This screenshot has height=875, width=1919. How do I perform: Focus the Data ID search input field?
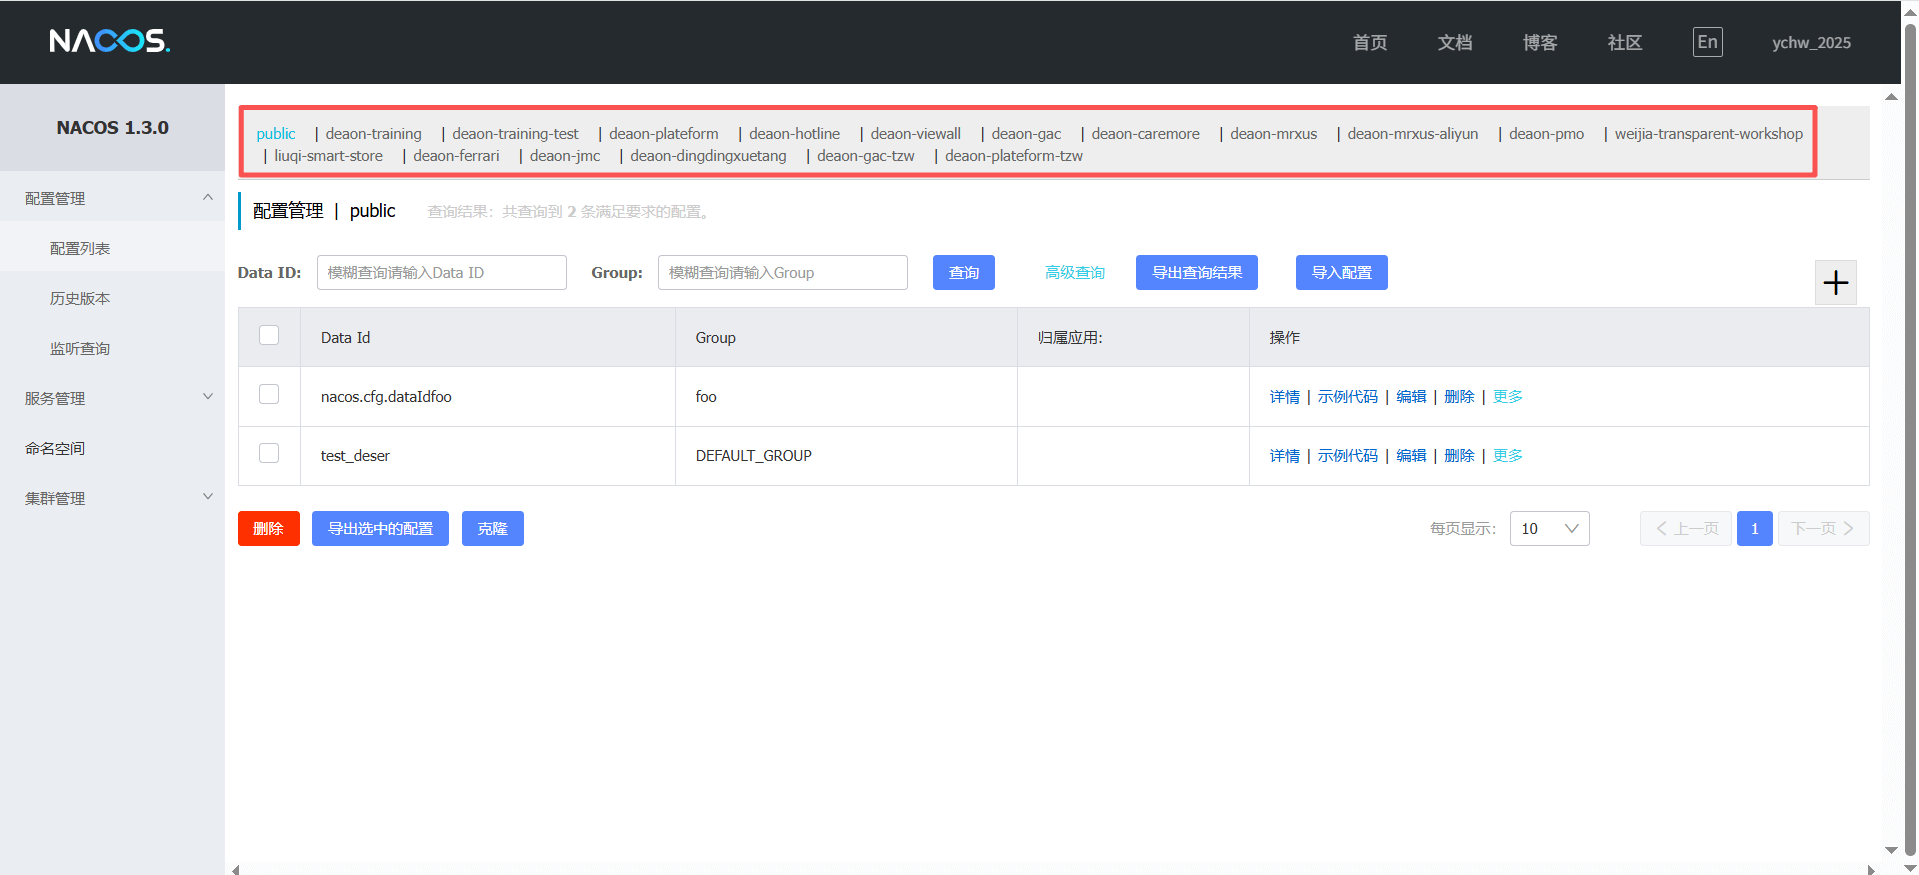tap(441, 273)
